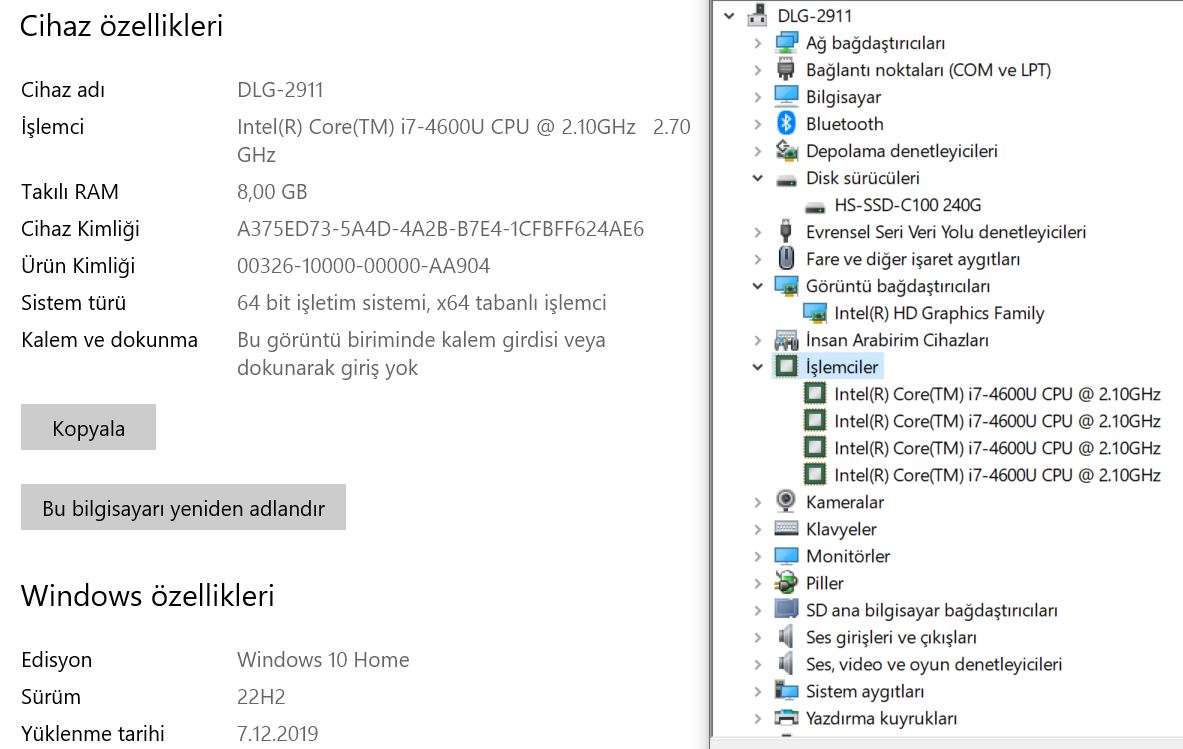
Task: Select Depolama denetleyicileri label
Action: click(902, 151)
